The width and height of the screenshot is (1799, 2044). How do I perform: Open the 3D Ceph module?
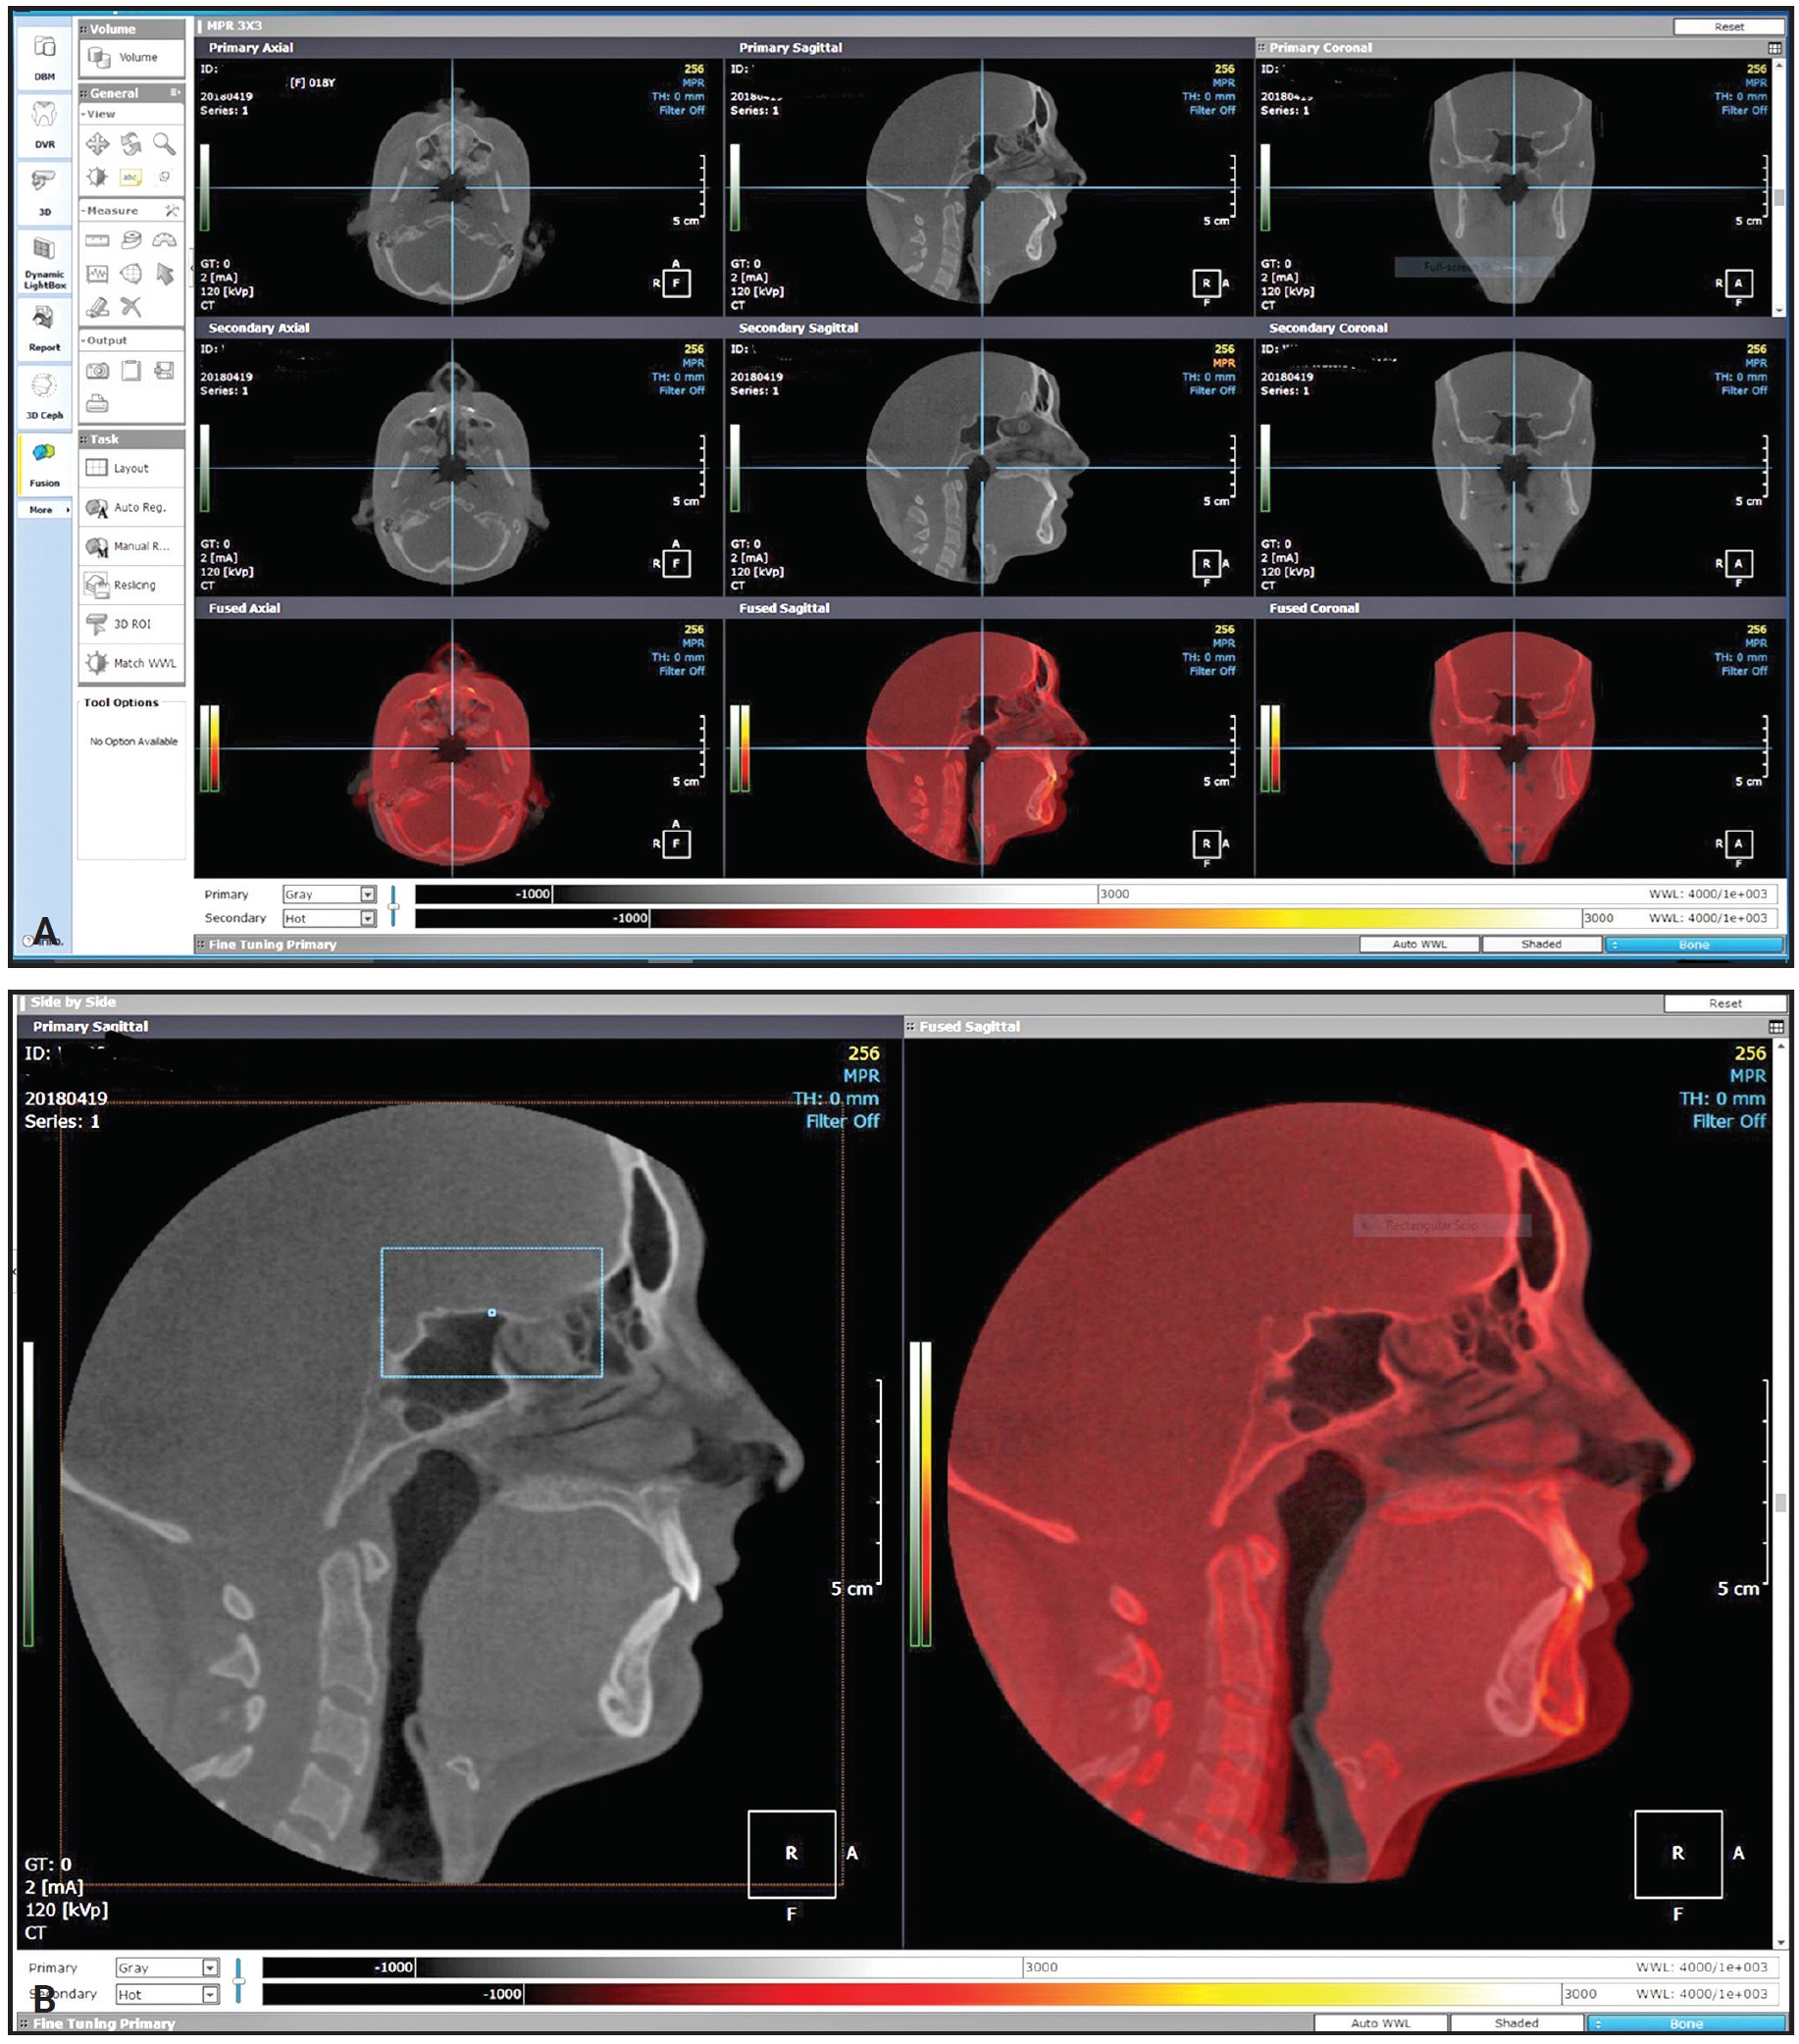click(44, 395)
